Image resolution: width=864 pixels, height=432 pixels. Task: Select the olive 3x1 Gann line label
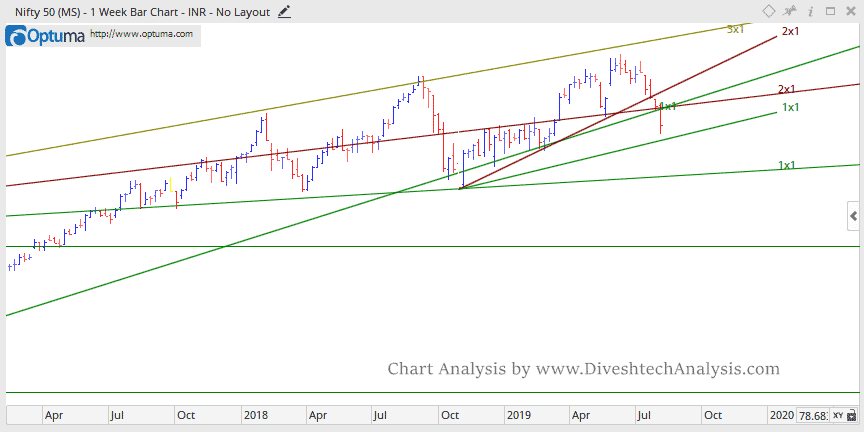[x=735, y=30]
